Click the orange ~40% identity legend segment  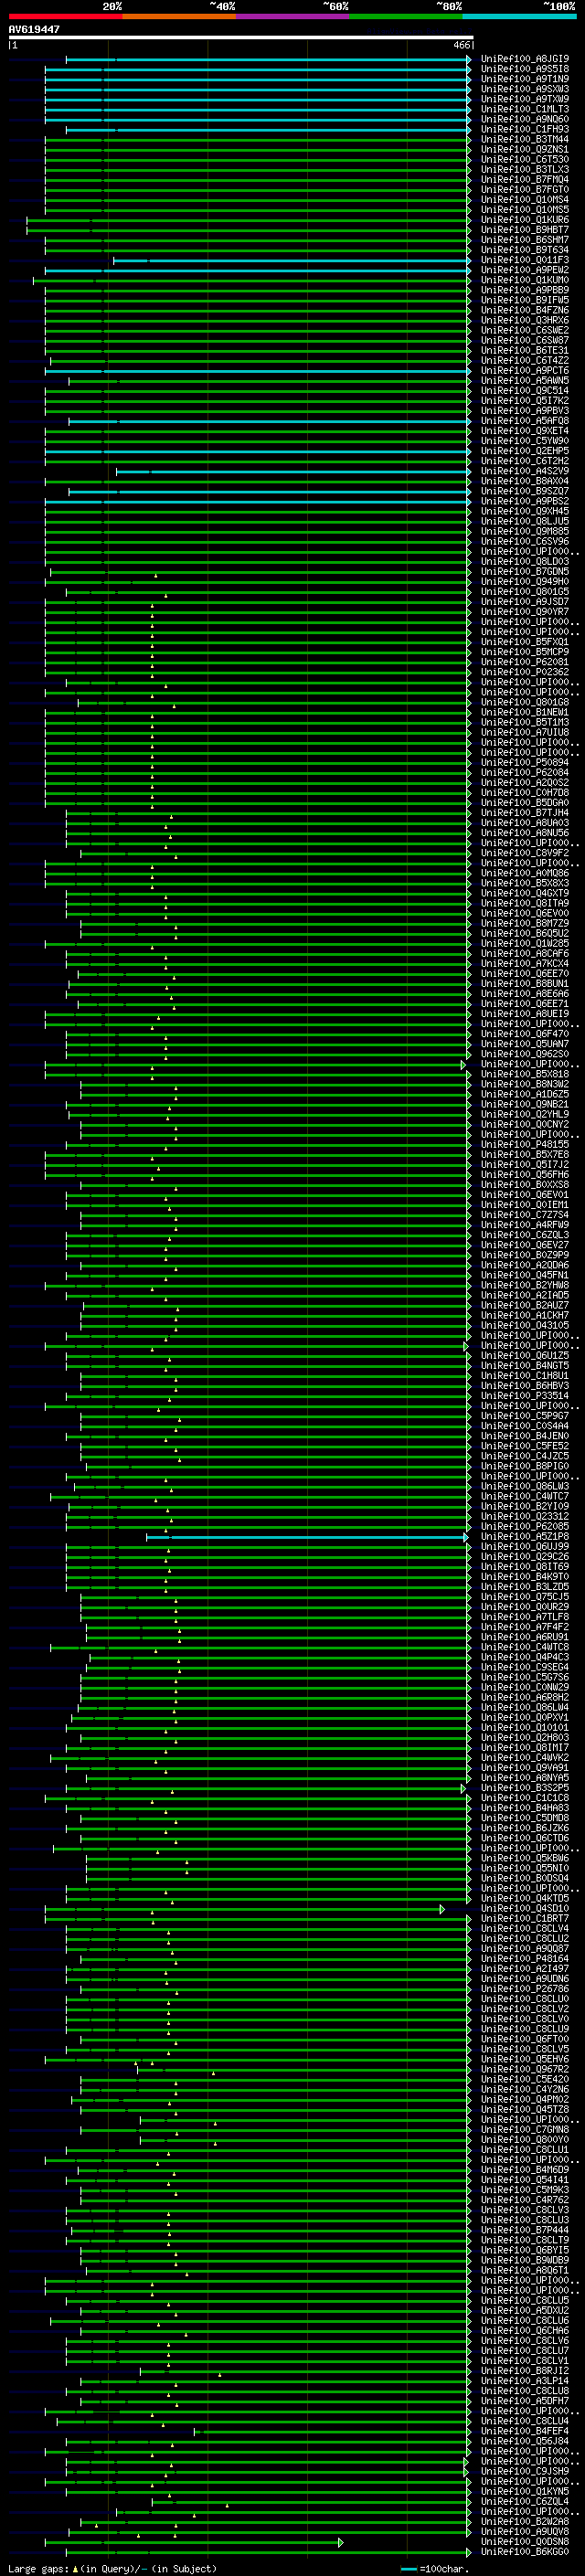(x=179, y=16)
